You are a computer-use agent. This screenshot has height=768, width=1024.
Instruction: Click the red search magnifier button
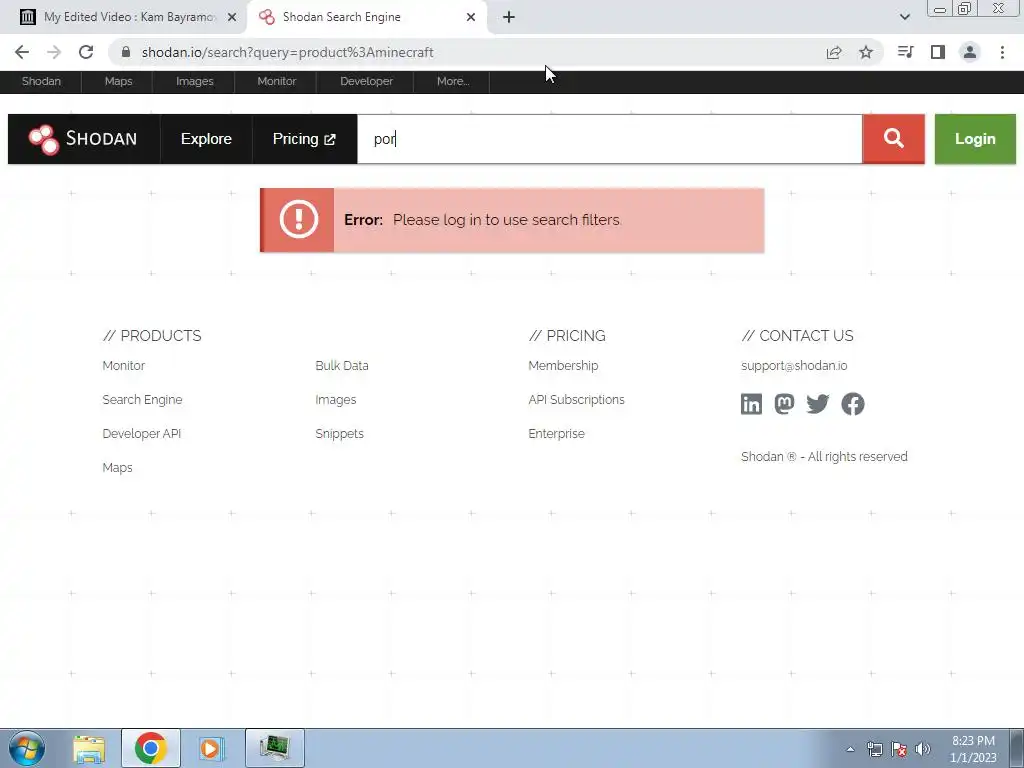(893, 138)
